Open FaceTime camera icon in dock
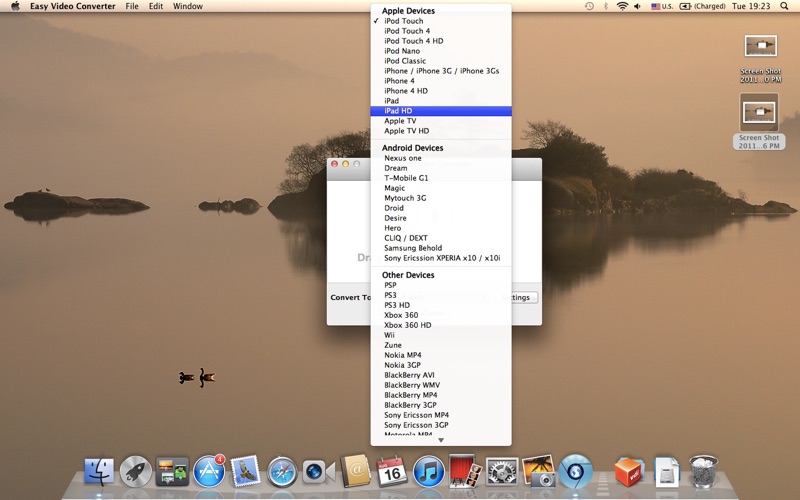This screenshot has height=500, width=800. pos(318,472)
